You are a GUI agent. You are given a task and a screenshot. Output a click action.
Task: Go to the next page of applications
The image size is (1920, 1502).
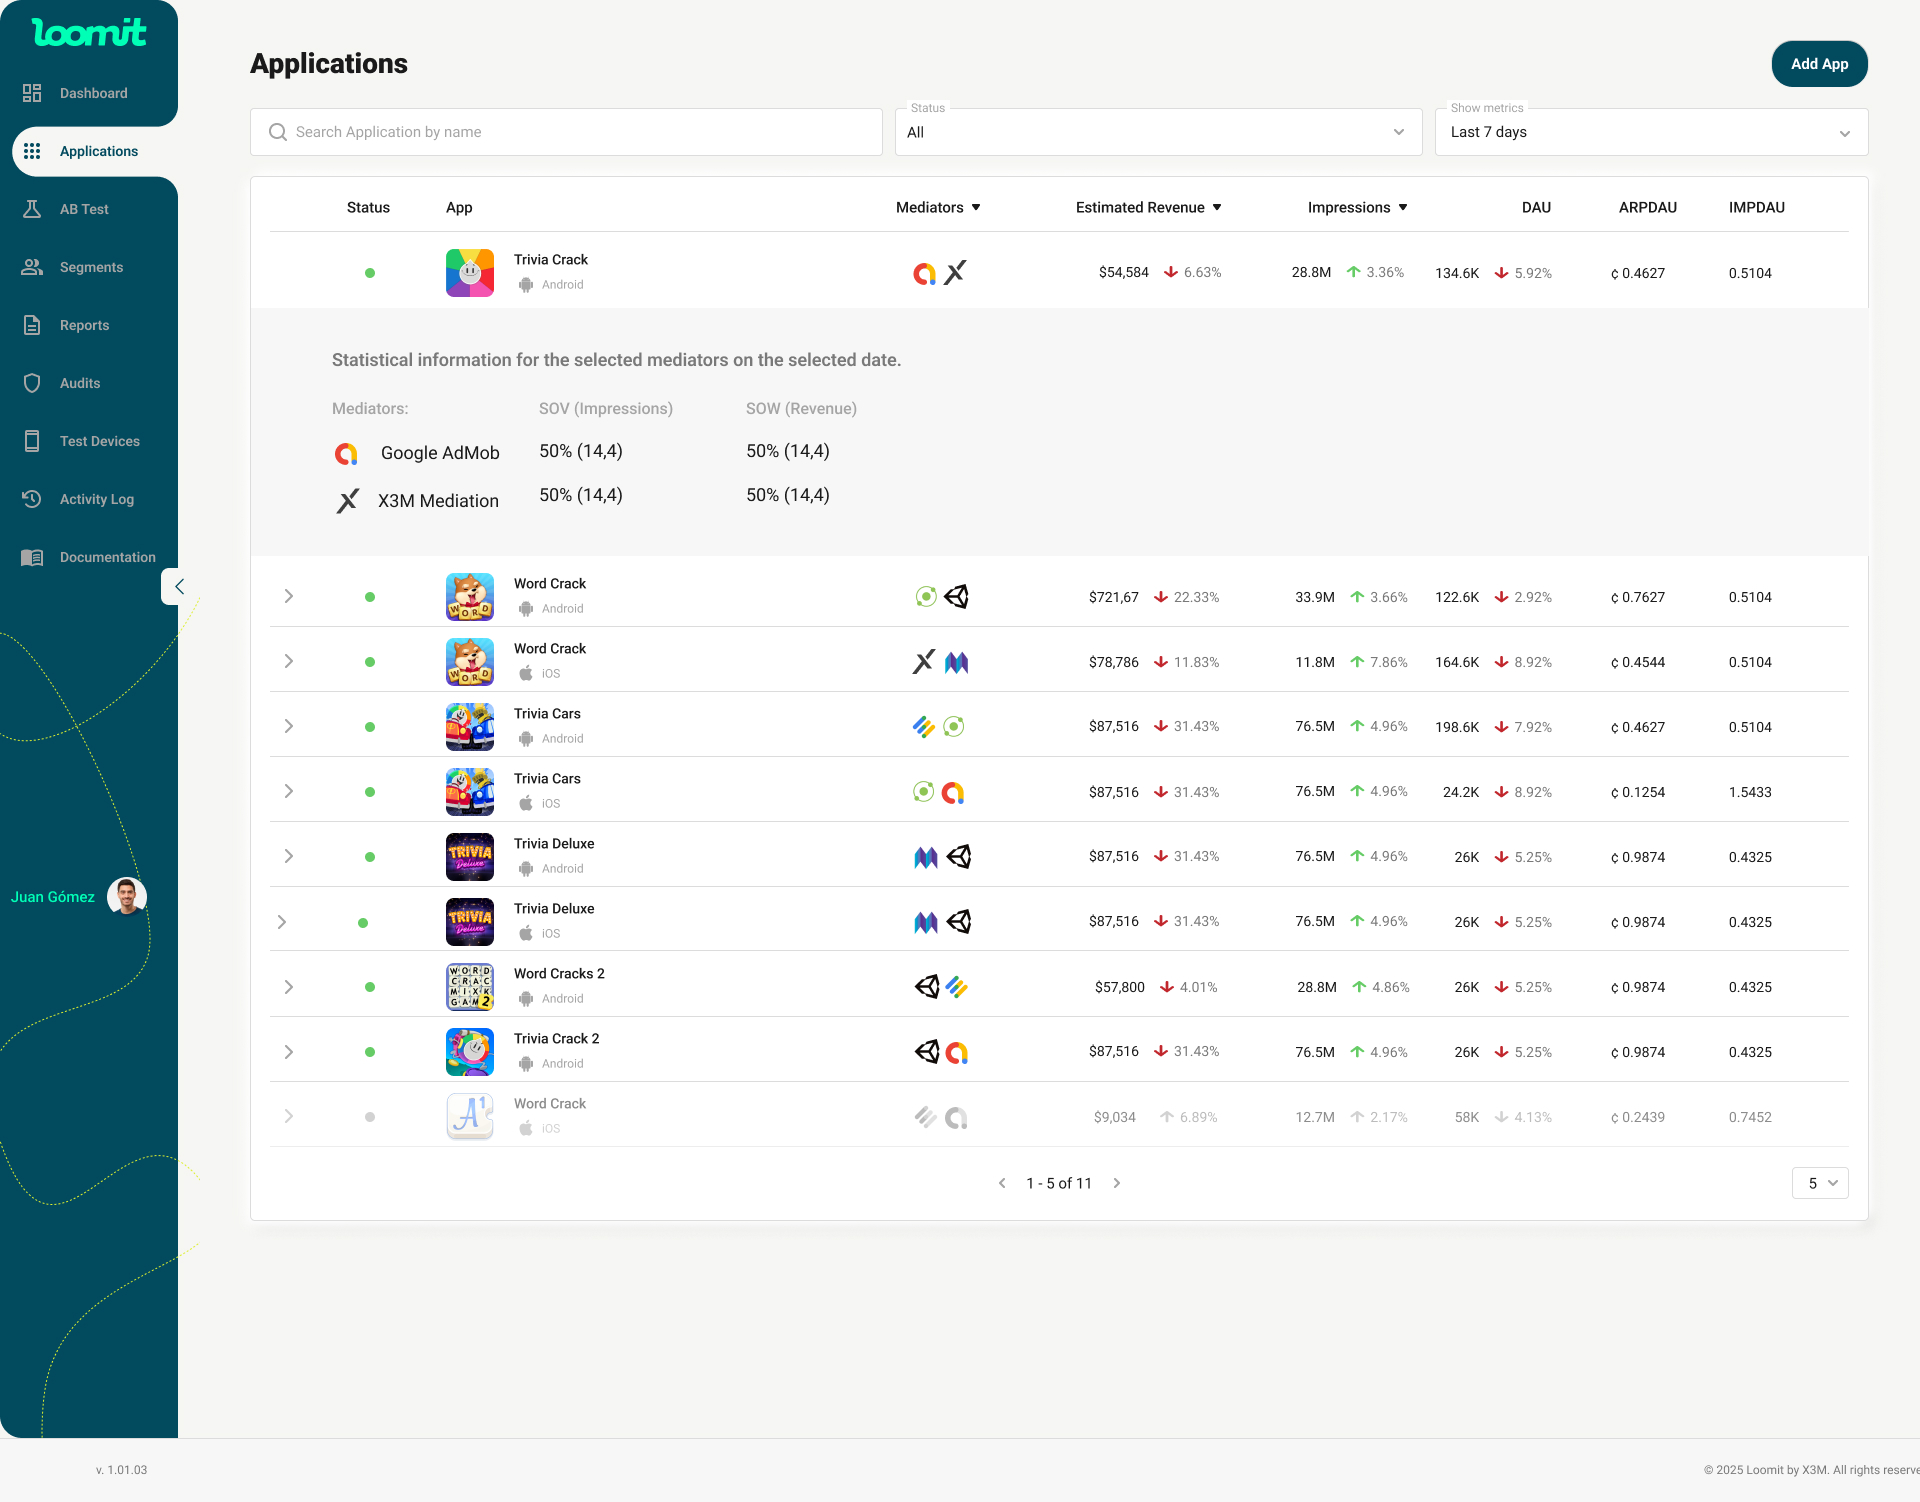(x=1117, y=1183)
